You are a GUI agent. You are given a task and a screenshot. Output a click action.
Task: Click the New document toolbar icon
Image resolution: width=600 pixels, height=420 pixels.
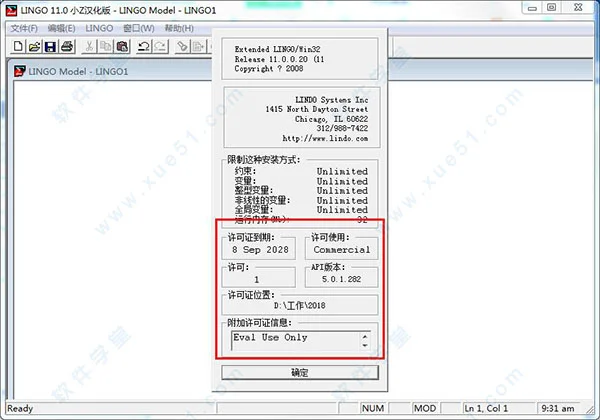tap(18, 47)
